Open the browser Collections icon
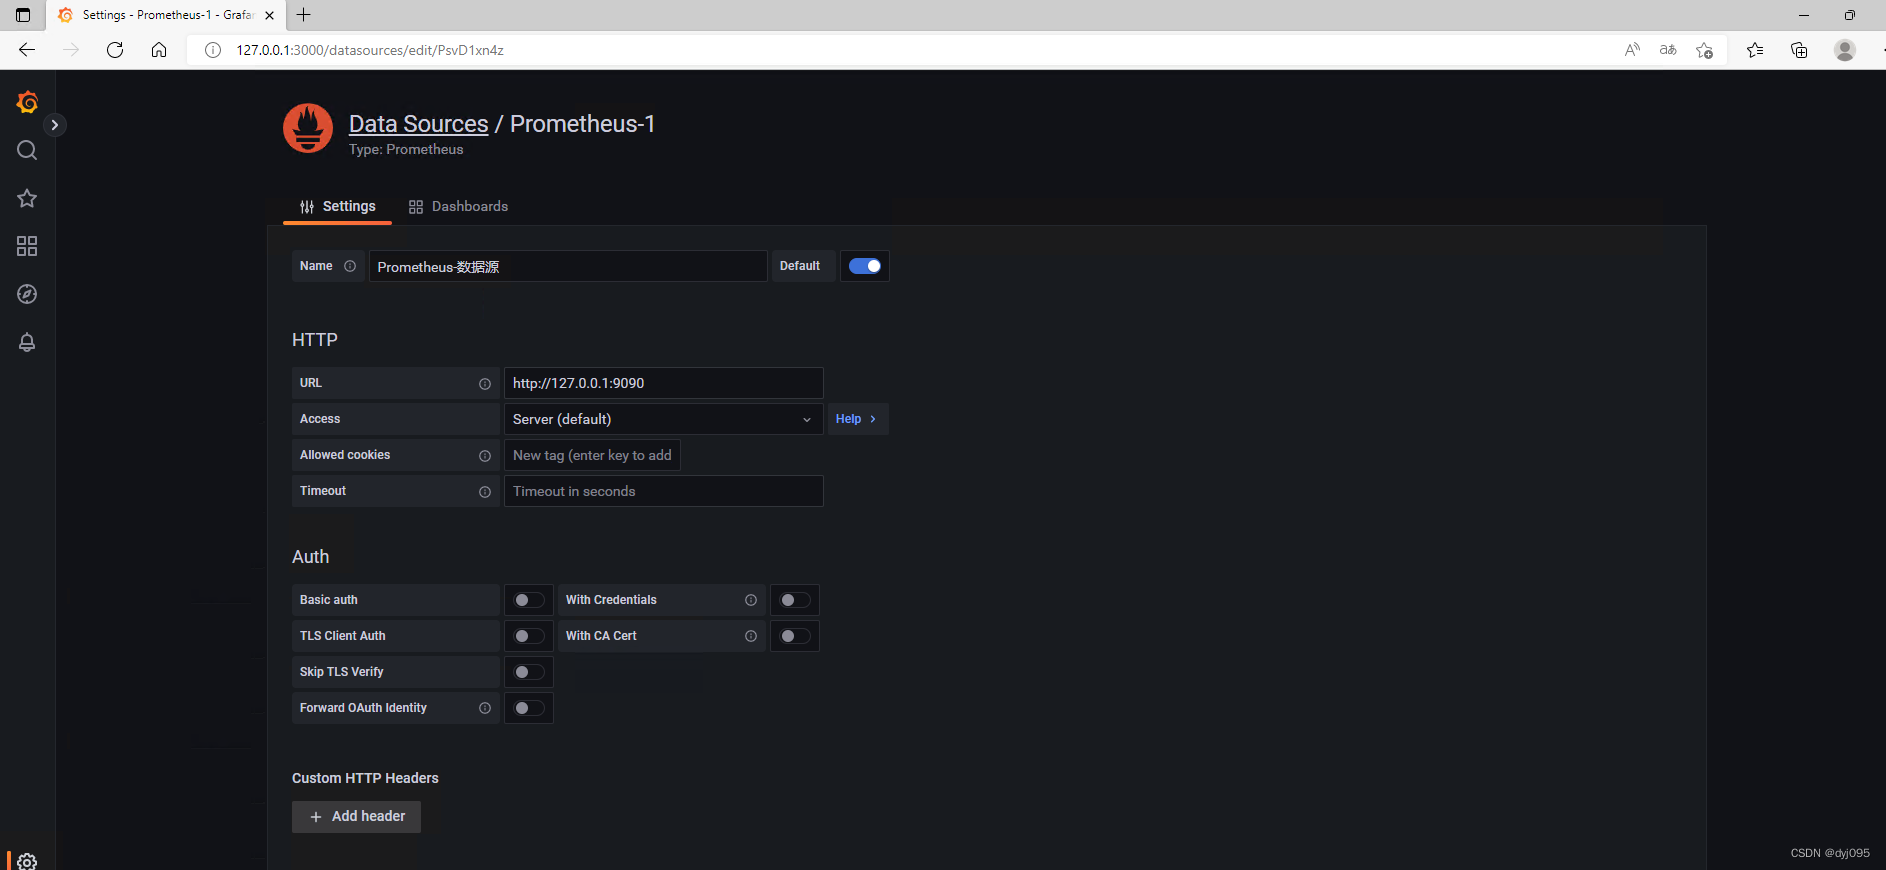 click(x=1799, y=50)
